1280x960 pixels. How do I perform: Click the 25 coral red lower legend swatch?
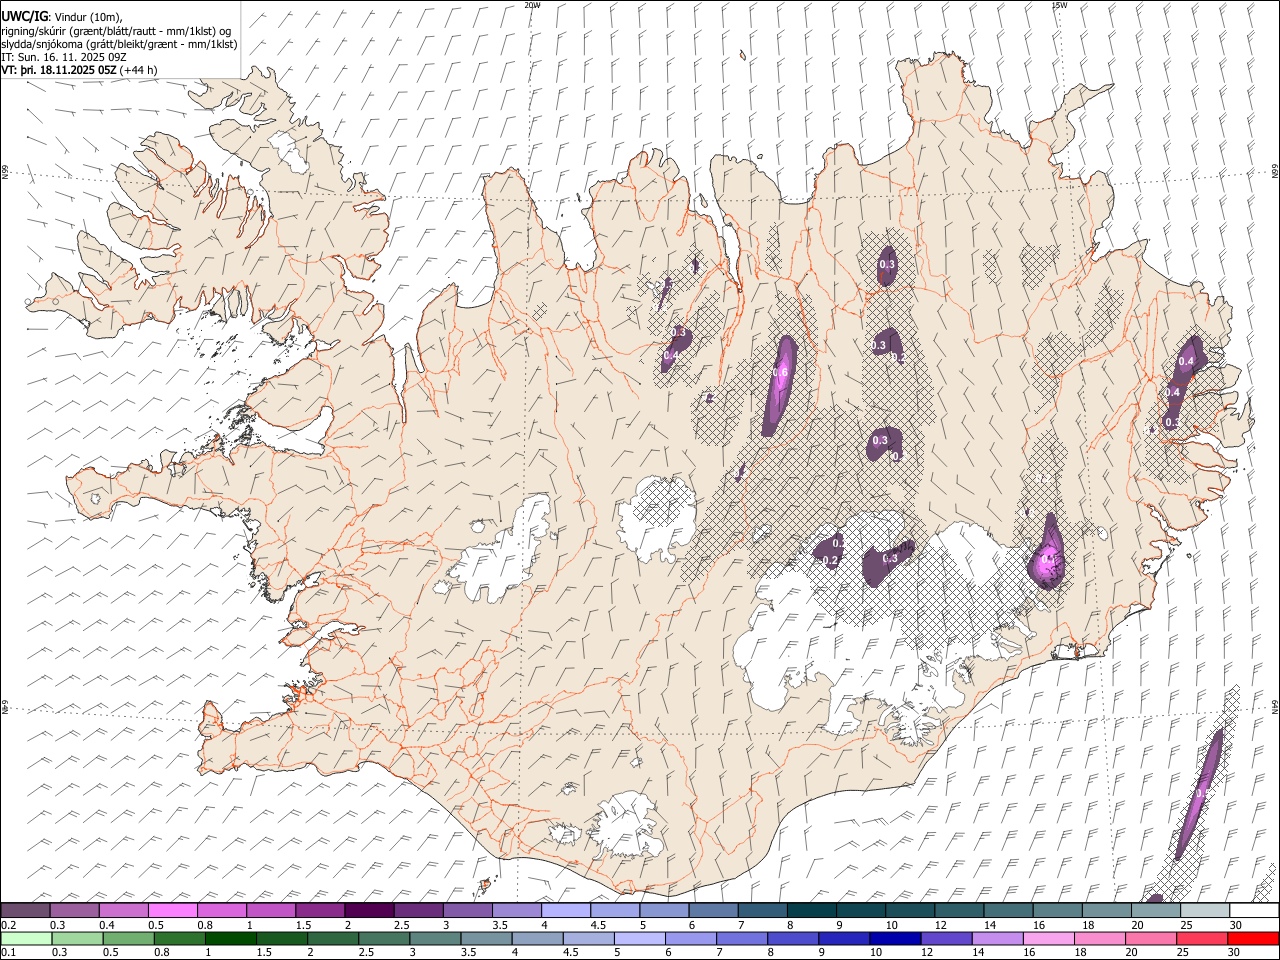tap(1202, 939)
